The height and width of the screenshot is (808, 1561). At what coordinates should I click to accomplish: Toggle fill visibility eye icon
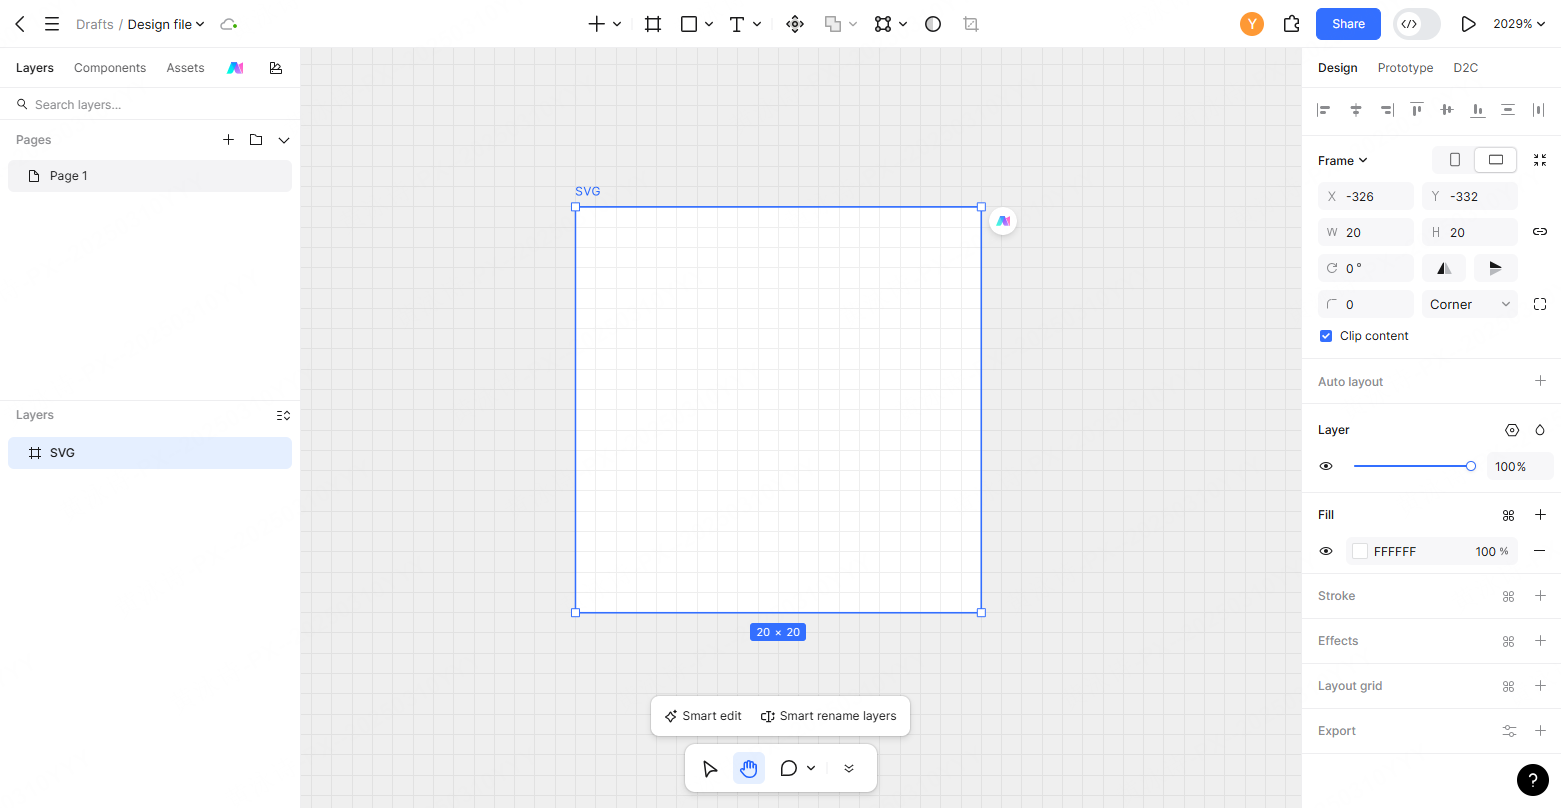point(1326,551)
